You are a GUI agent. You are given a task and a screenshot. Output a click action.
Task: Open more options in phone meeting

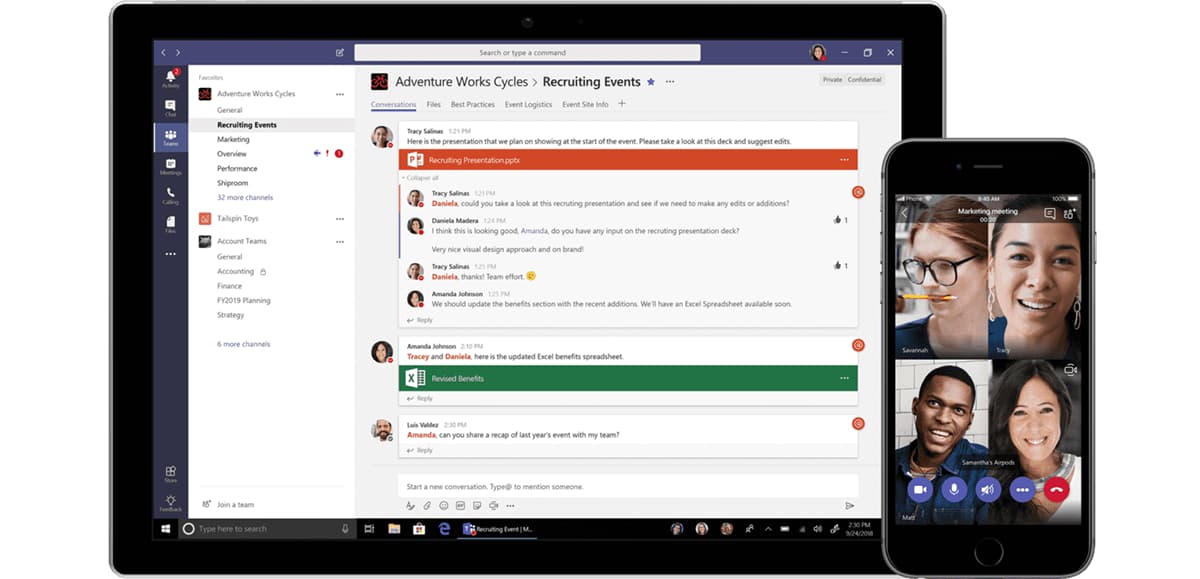tap(1022, 489)
